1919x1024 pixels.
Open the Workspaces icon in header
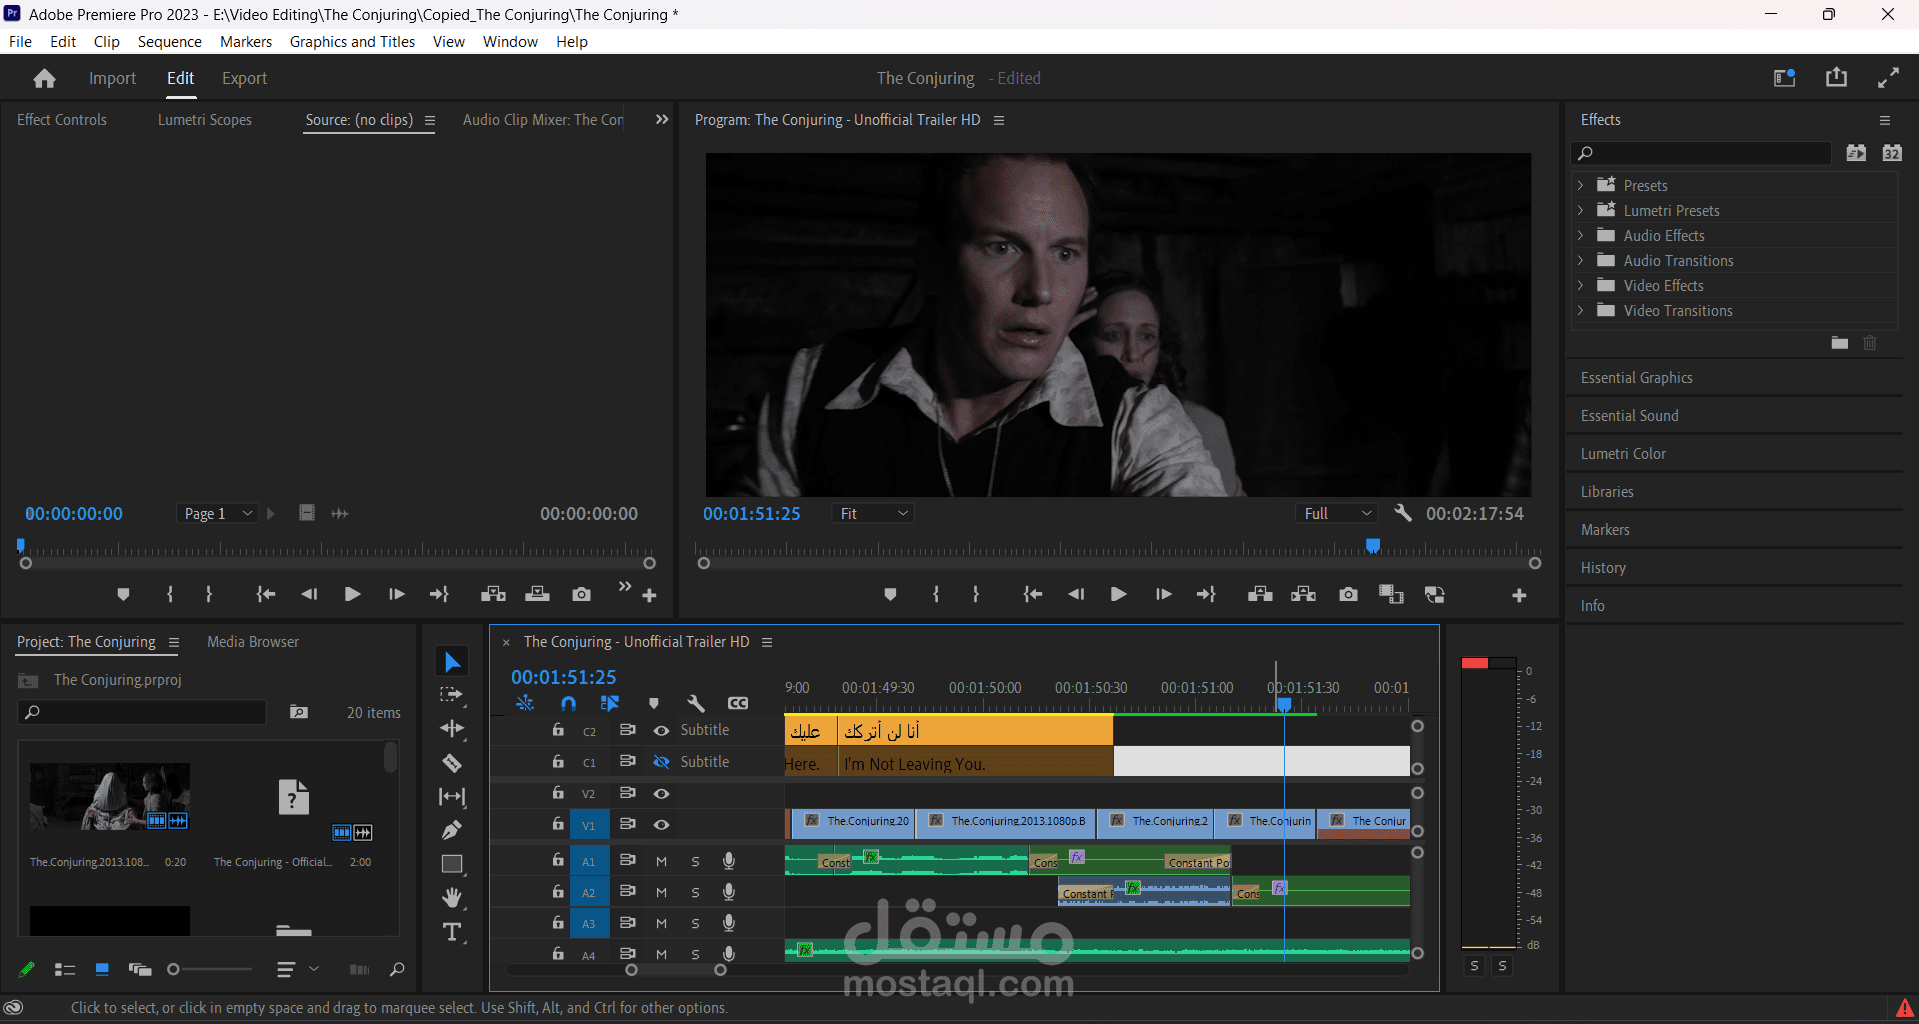point(1785,78)
